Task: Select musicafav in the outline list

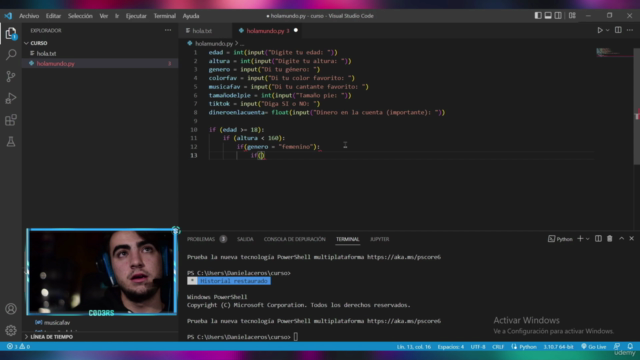Action: [x=57, y=322]
